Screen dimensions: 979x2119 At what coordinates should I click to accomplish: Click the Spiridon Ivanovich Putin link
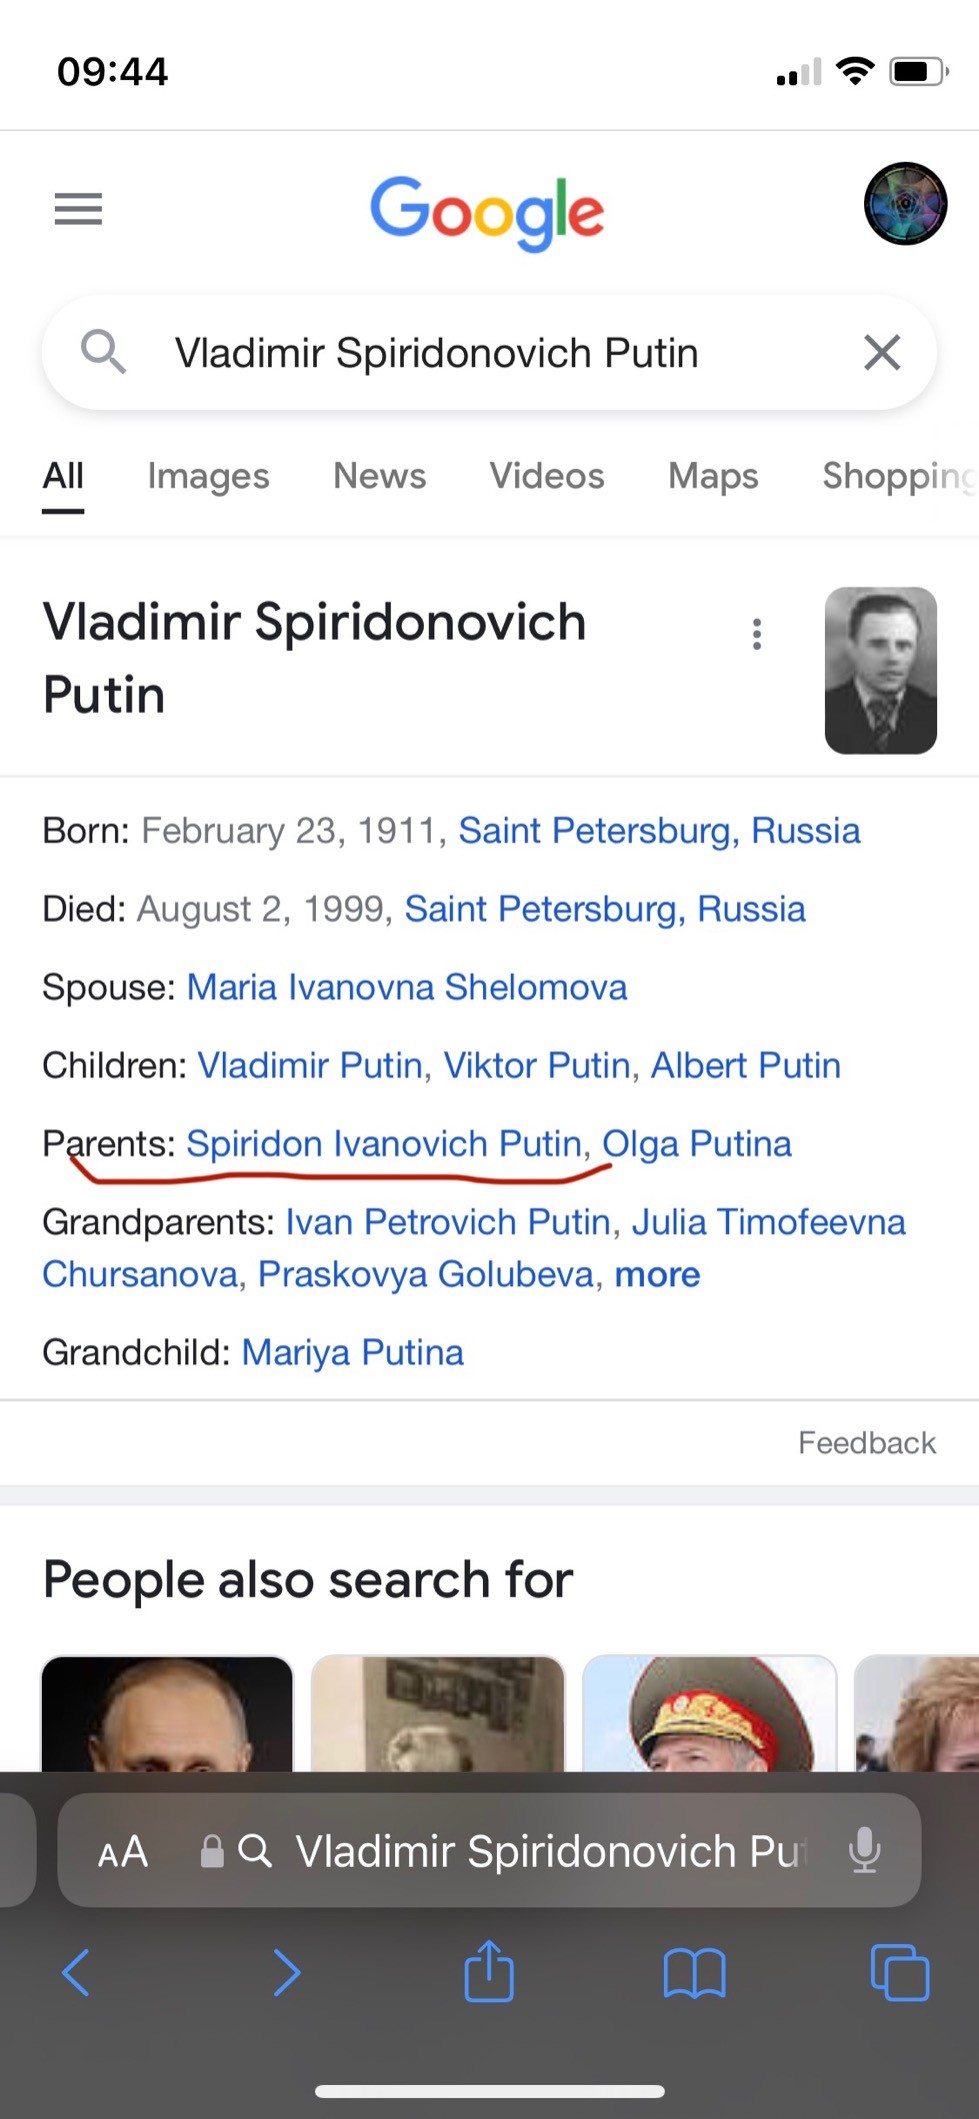pos(384,1144)
